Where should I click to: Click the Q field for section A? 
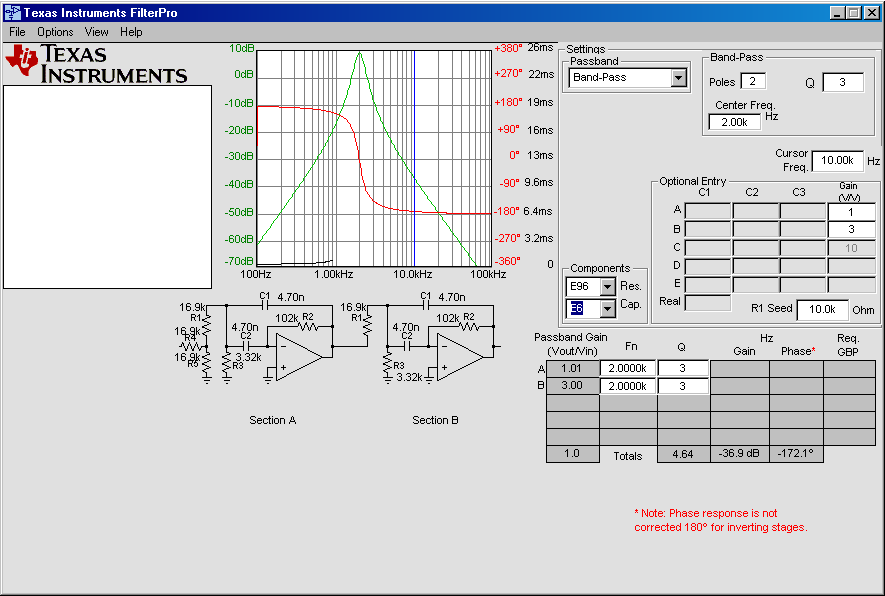683,368
